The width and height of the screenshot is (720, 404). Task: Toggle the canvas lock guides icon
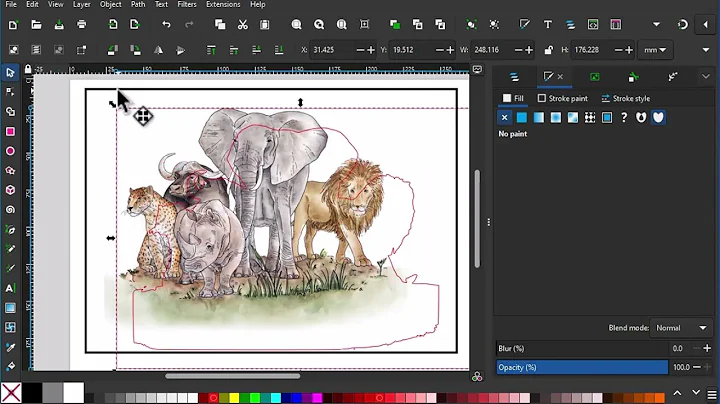28,69
